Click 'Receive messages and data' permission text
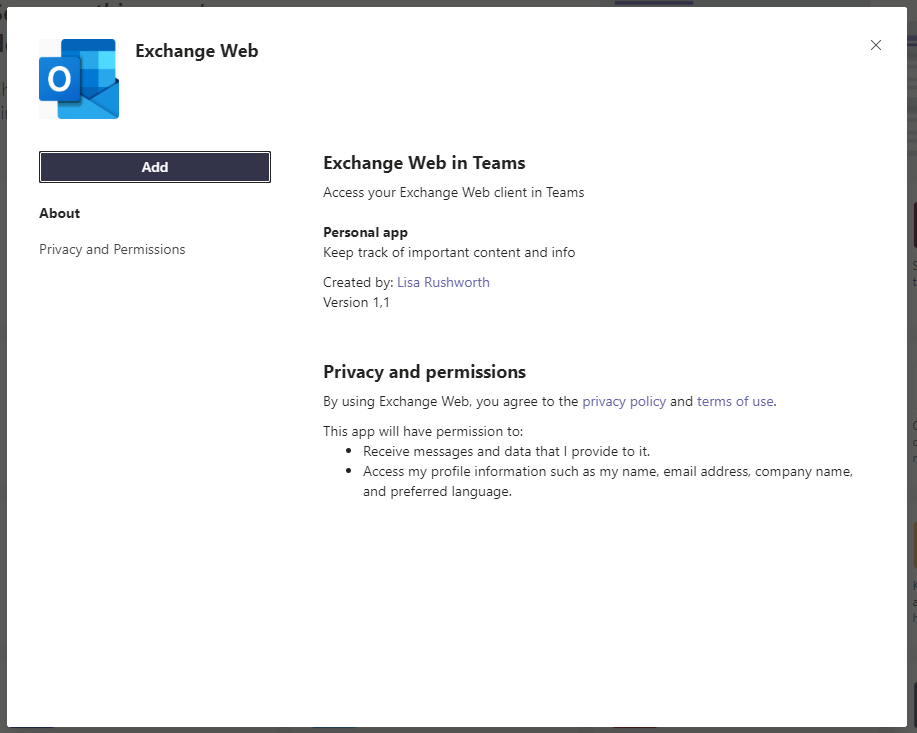This screenshot has width=917, height=733. [506, 452]
